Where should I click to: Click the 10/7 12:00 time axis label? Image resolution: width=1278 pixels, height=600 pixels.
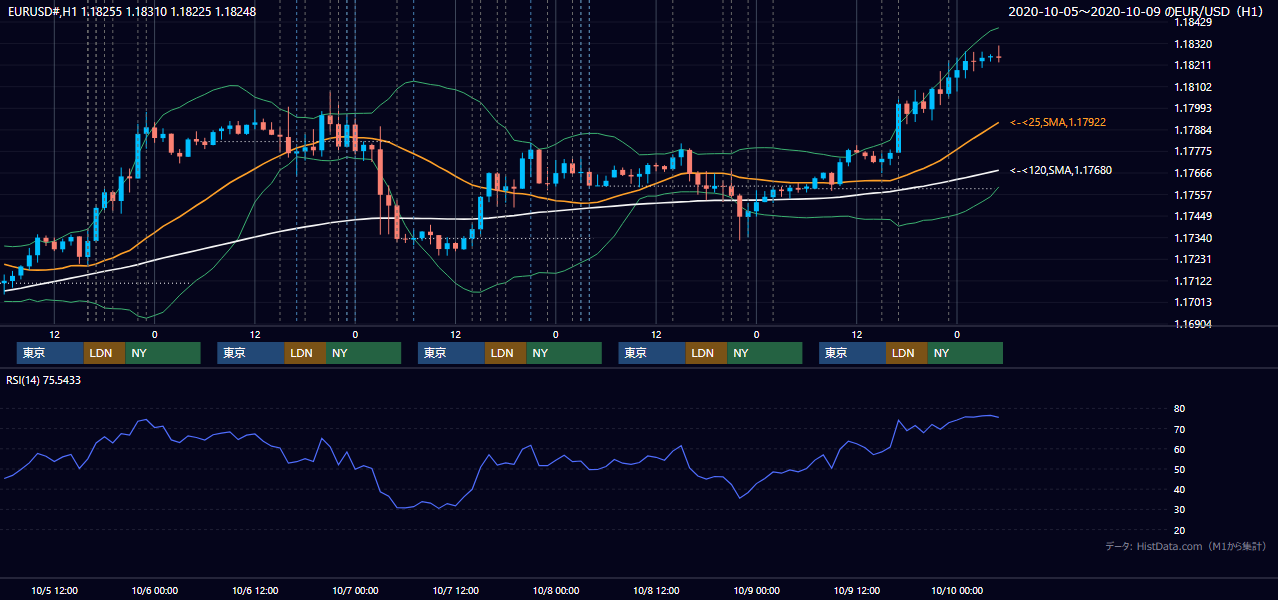455,590
